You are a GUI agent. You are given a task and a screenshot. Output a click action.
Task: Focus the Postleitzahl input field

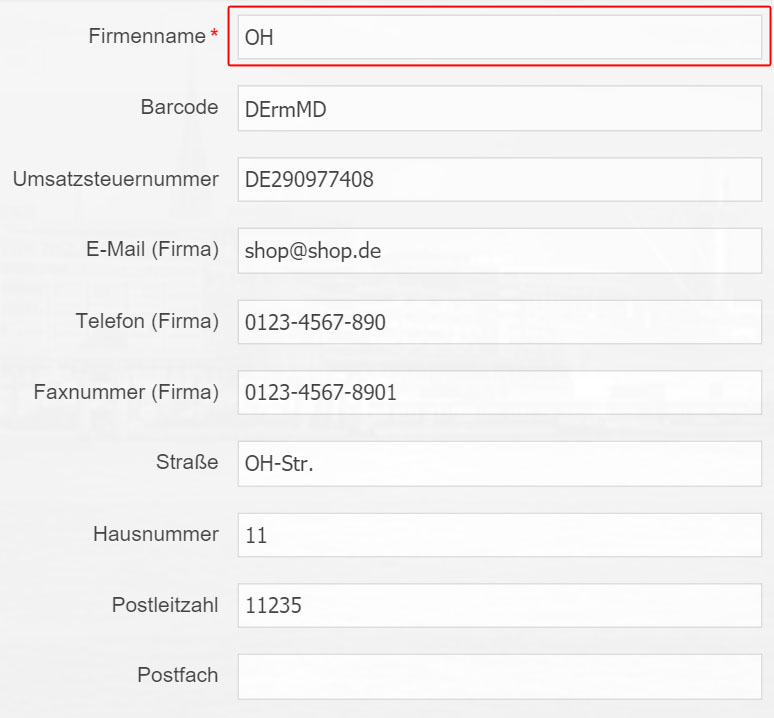coord(500,605)
